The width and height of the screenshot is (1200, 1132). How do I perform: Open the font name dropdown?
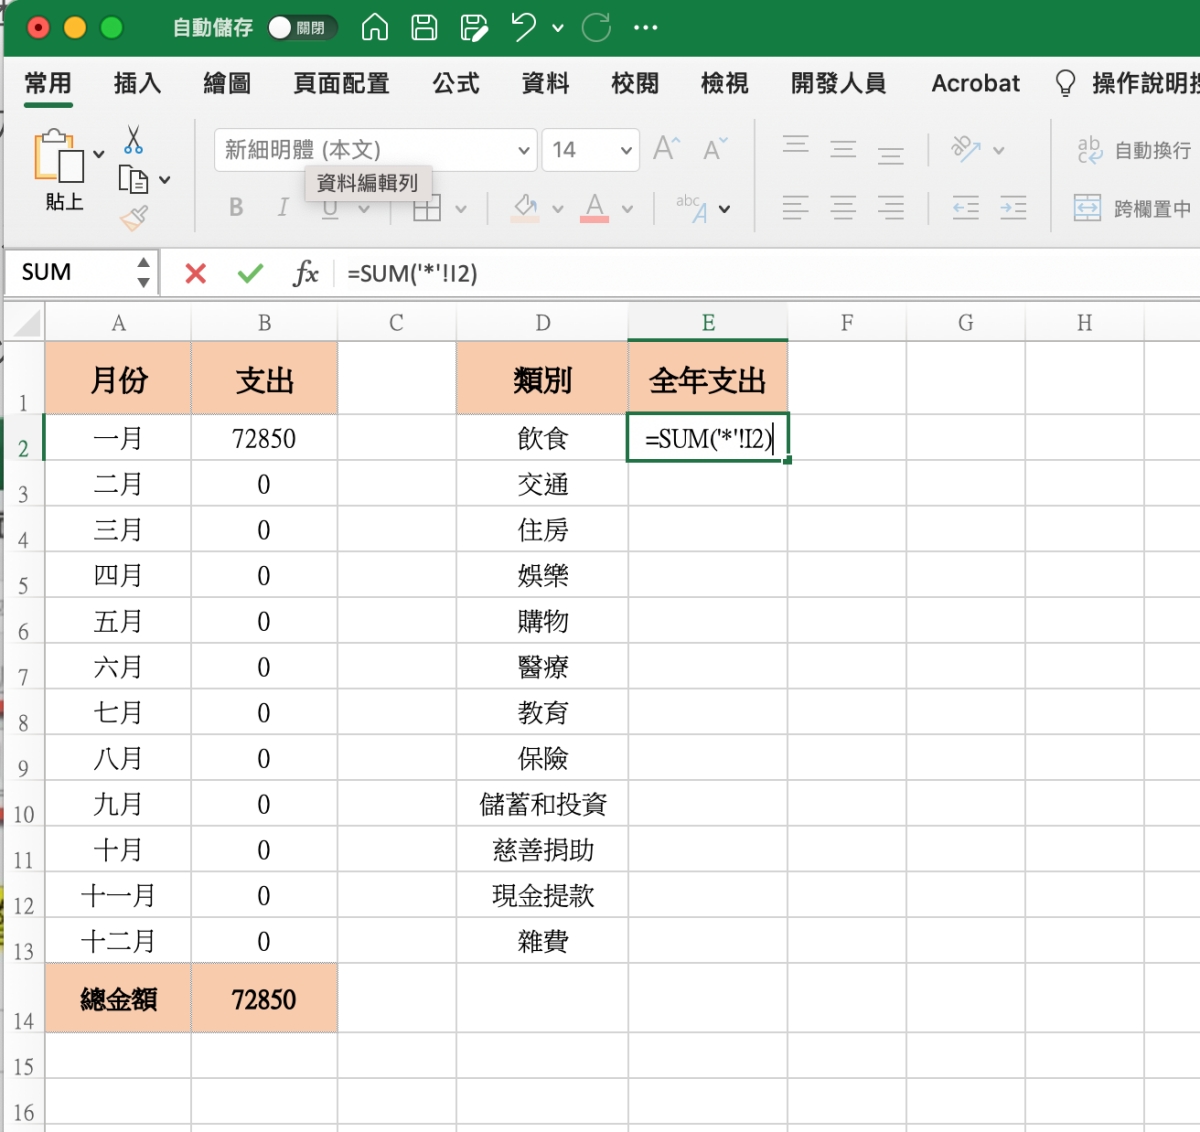[x=523, y=151]
